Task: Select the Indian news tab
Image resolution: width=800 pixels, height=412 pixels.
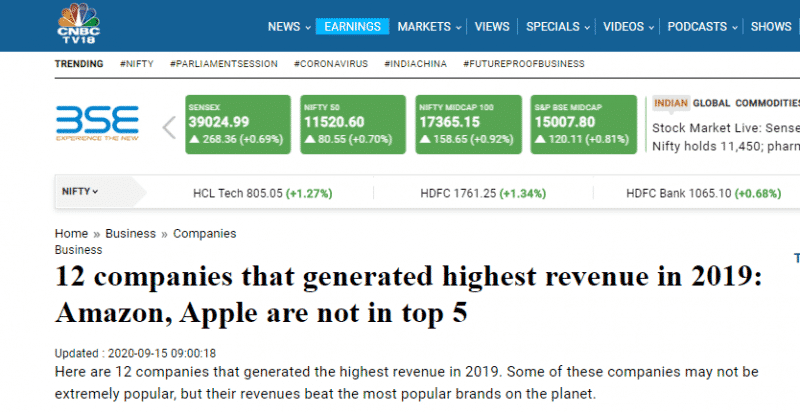Action: [671, 103]
